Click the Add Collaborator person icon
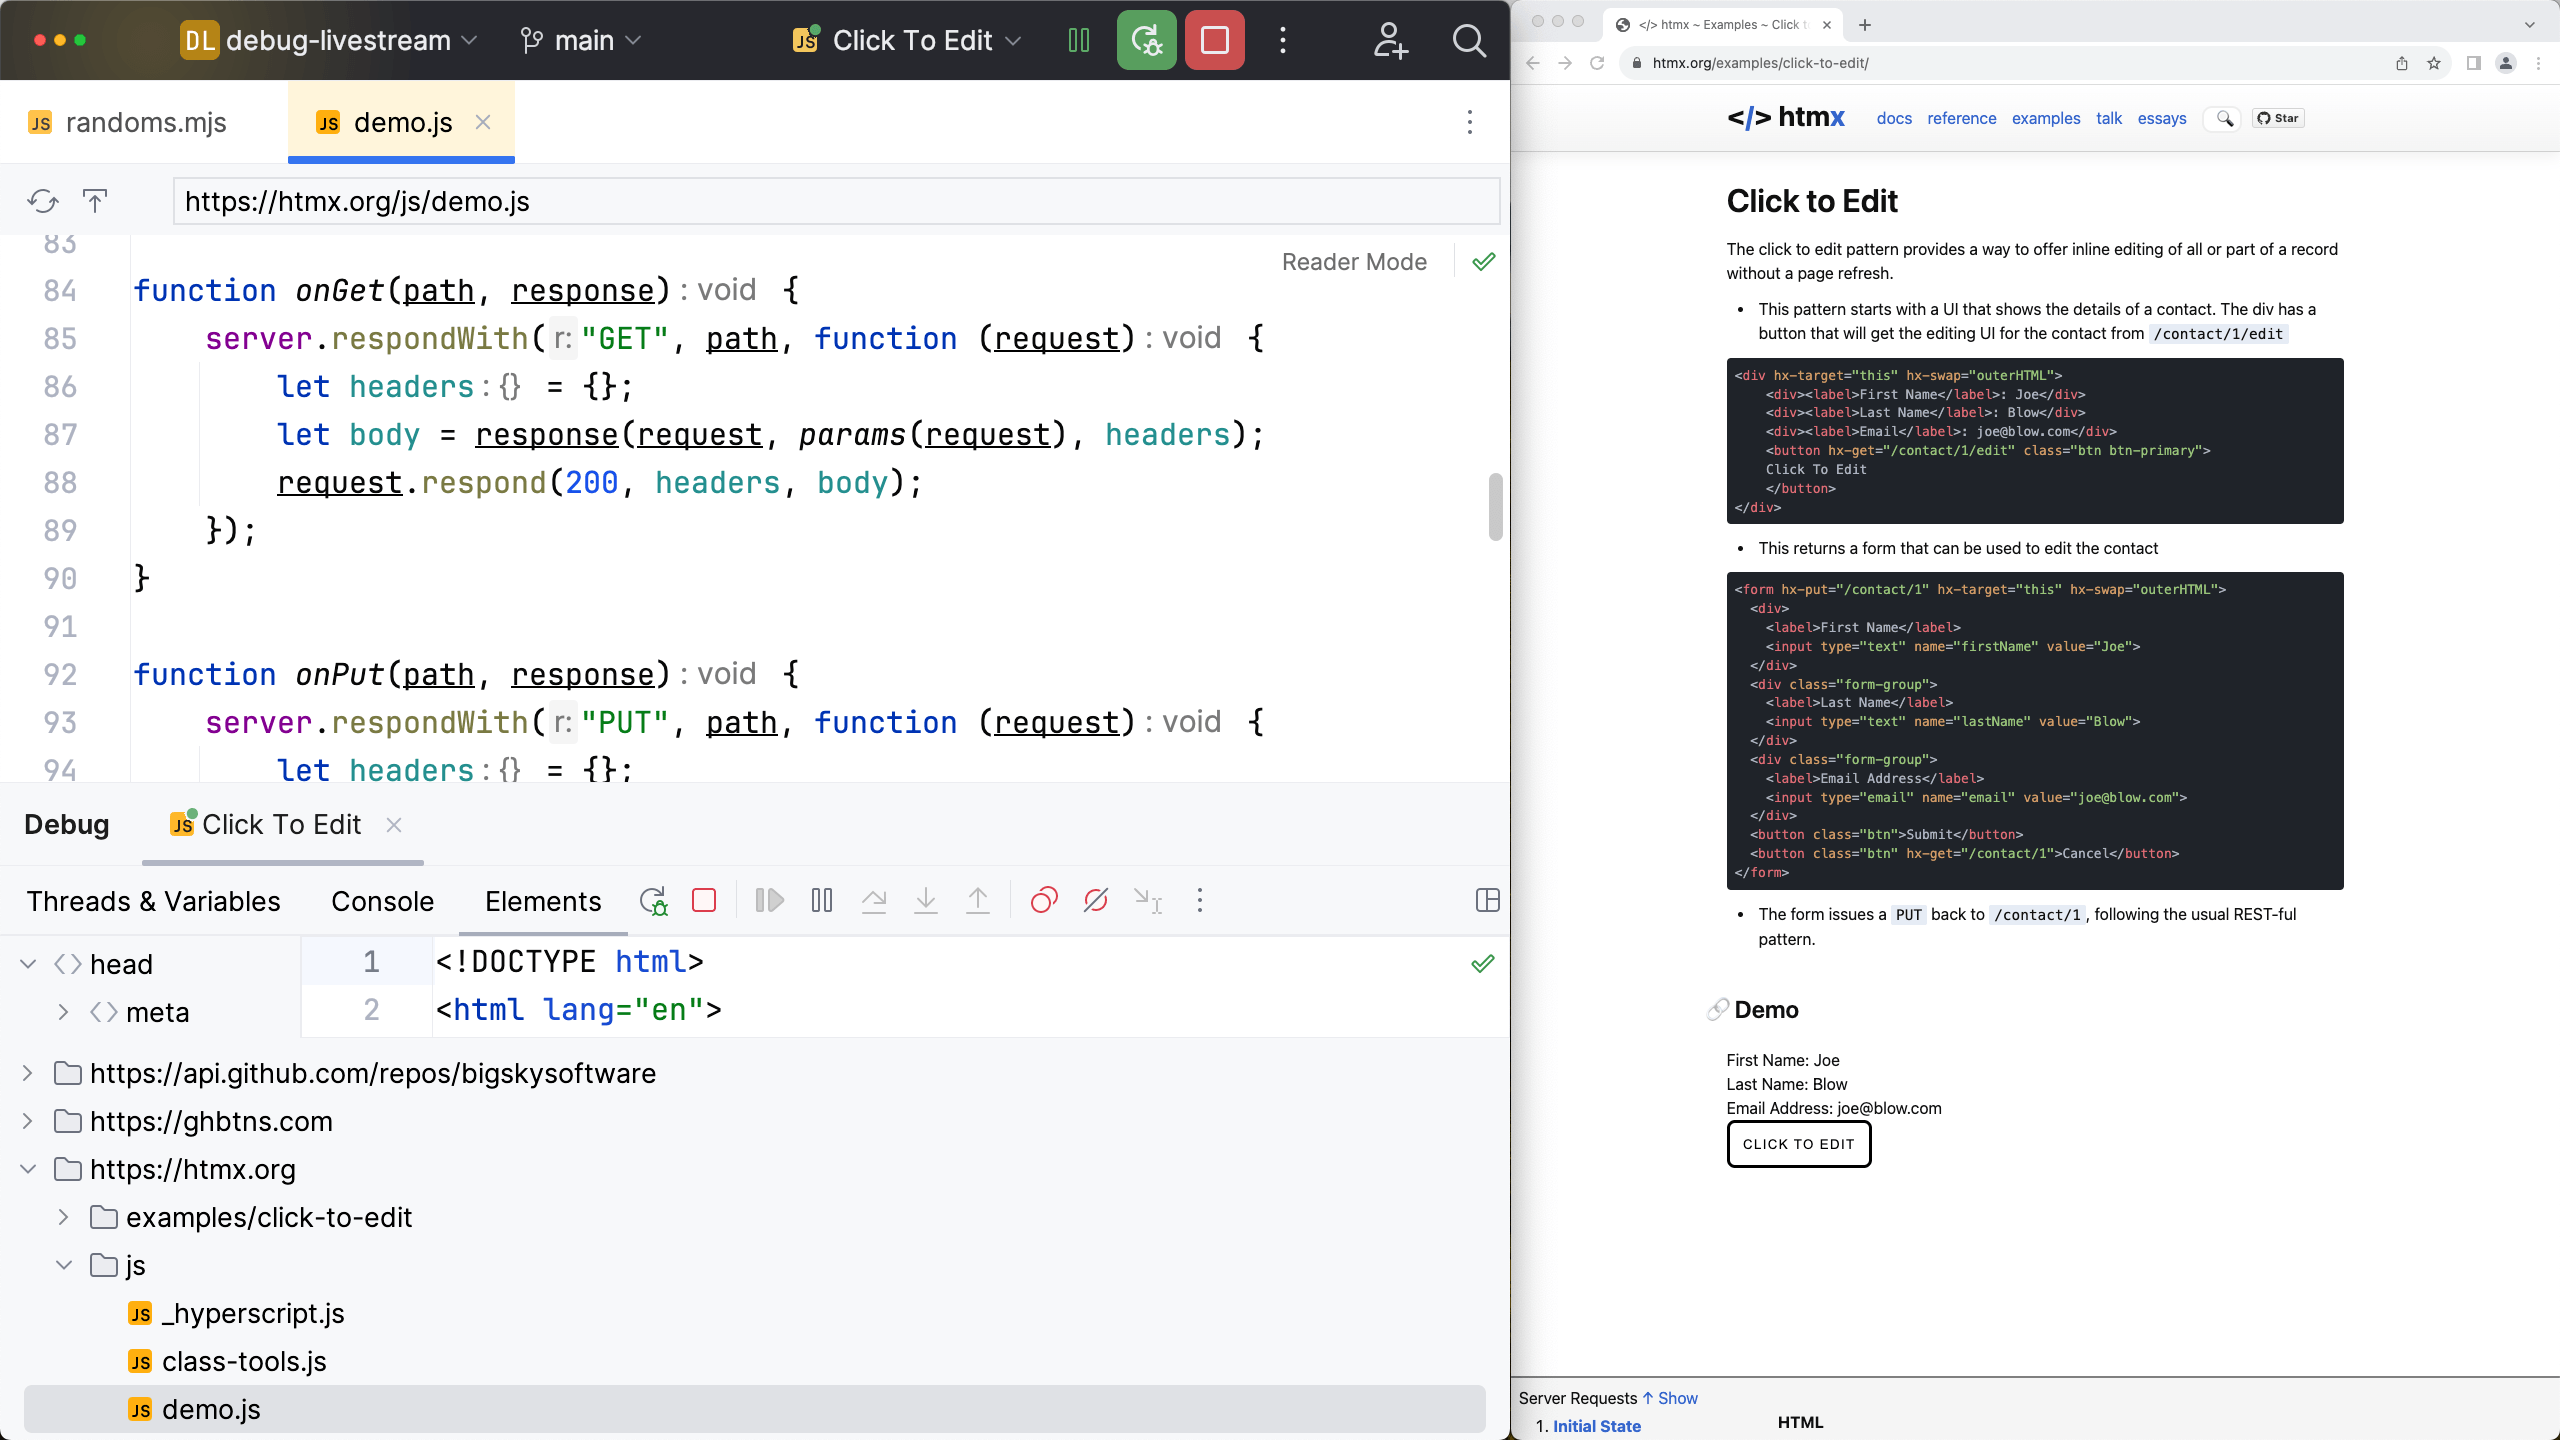This screenshot has height=1440, width=2560. coord(1389,41)
